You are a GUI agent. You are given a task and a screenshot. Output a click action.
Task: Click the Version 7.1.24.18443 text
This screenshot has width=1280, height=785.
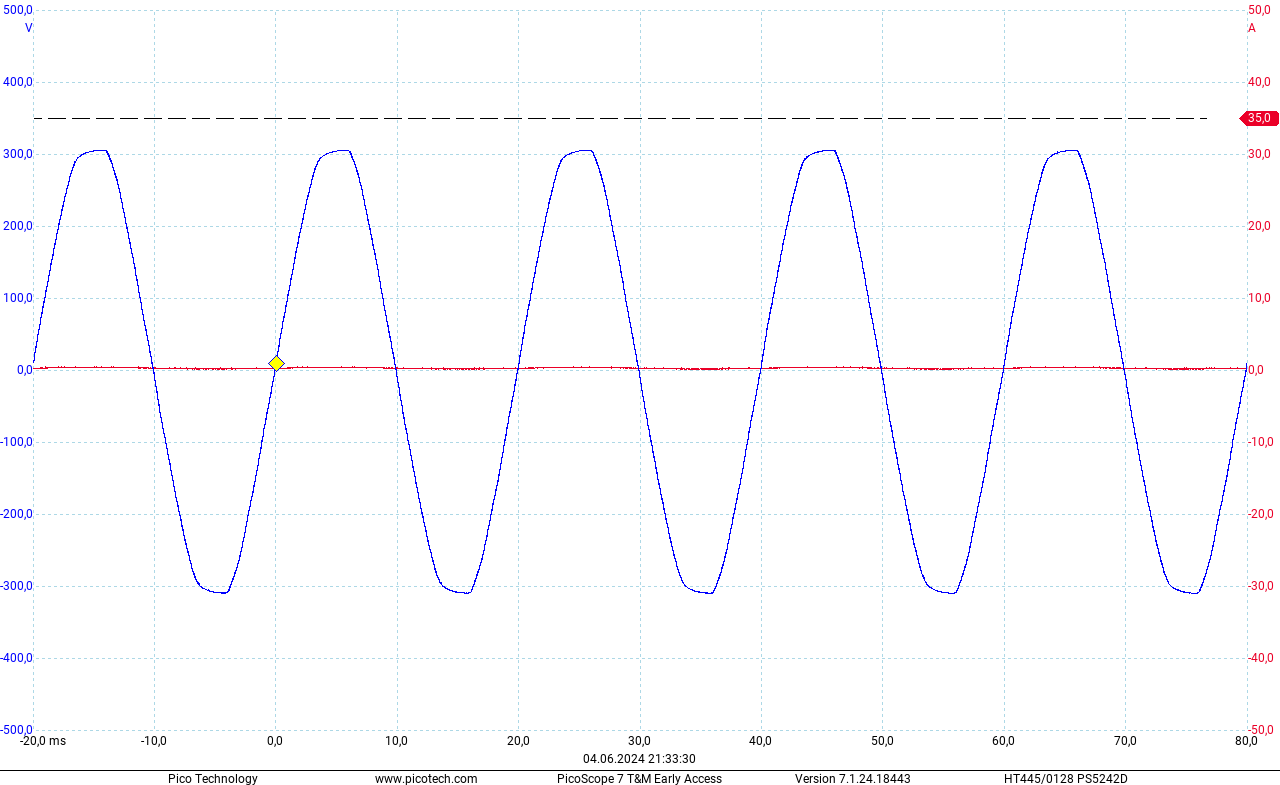tap(853, 779)
